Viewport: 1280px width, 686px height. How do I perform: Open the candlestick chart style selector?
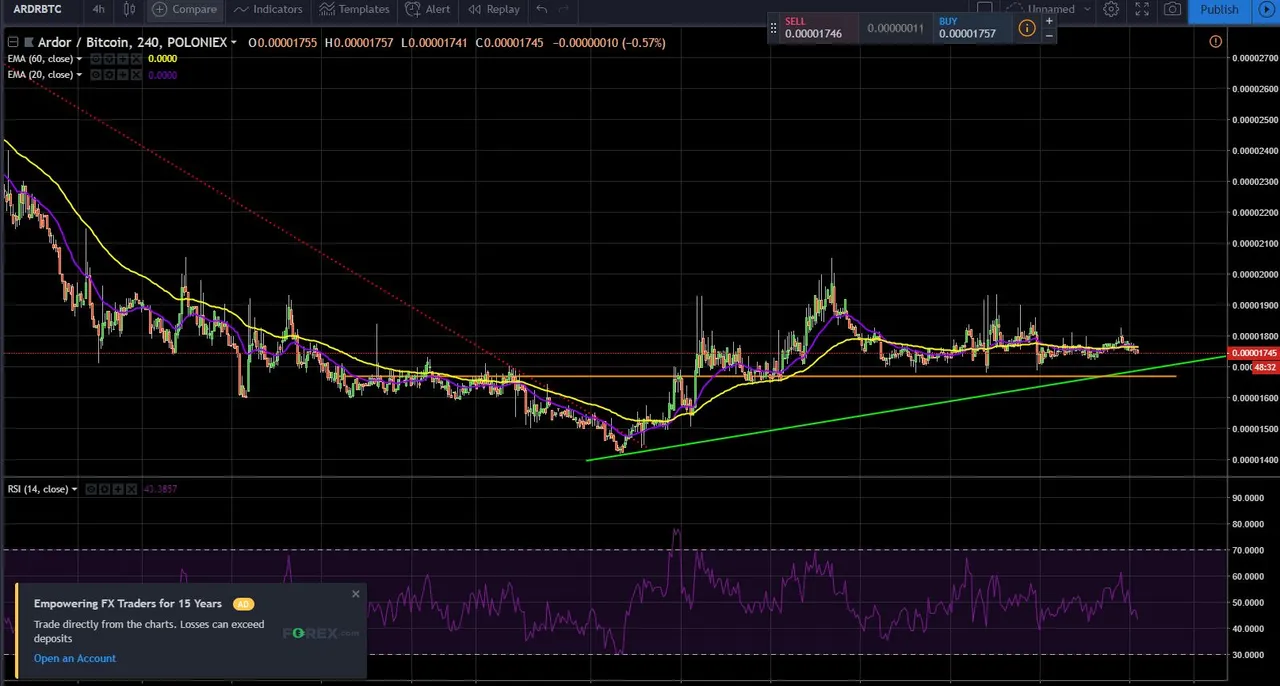[129, 9]
